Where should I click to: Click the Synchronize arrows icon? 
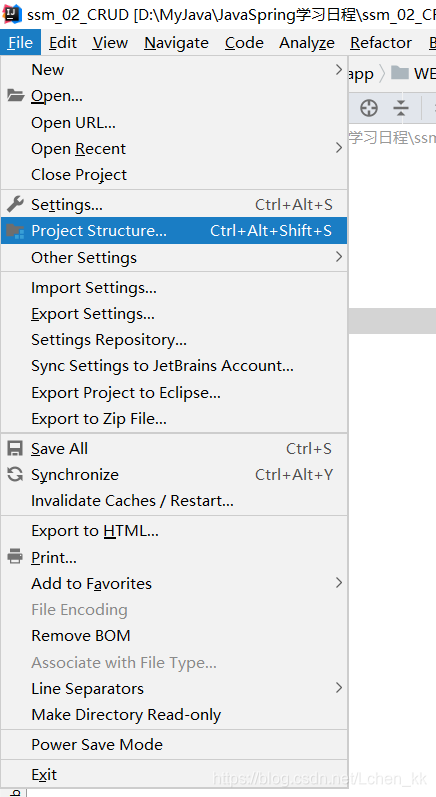point(15,474)
